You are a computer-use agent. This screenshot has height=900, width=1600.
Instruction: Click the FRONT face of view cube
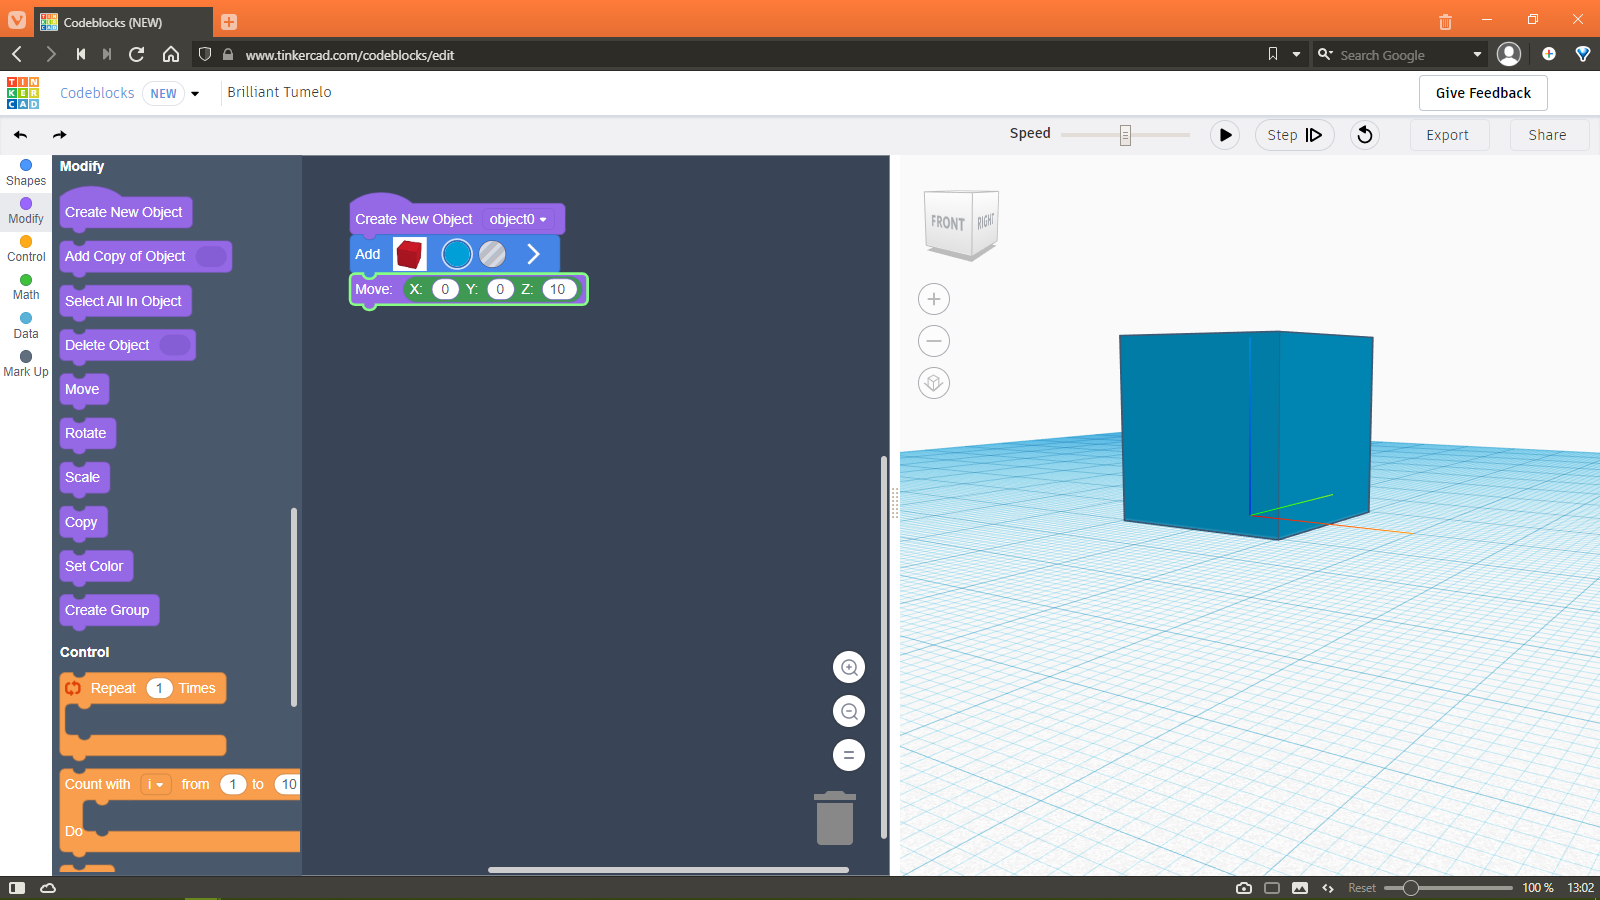tap(947, 223)
